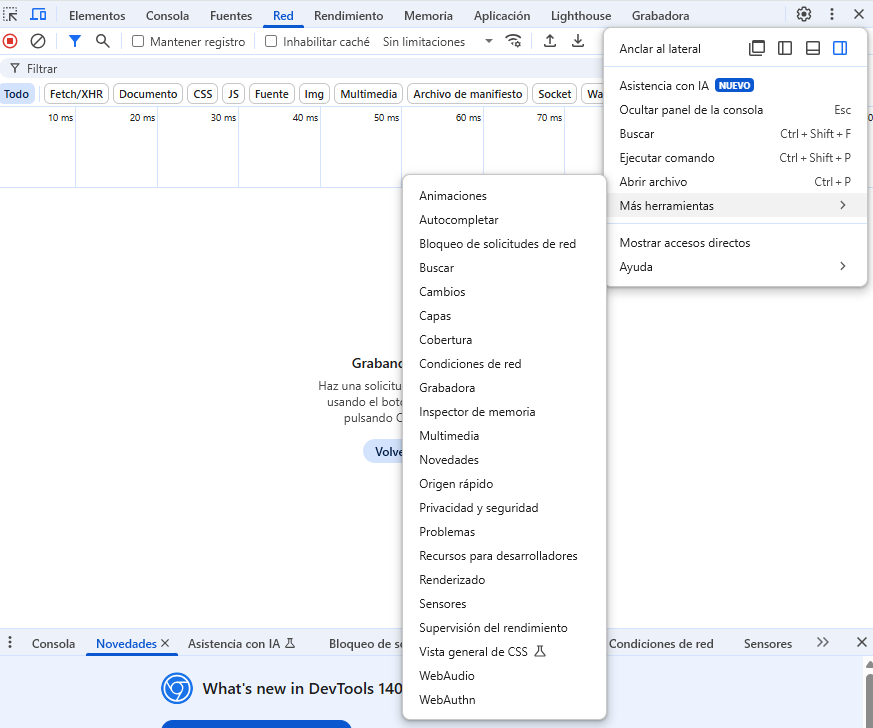
Task: Choose Renderizado in Más herramientas list
Action: pos(452,580)
